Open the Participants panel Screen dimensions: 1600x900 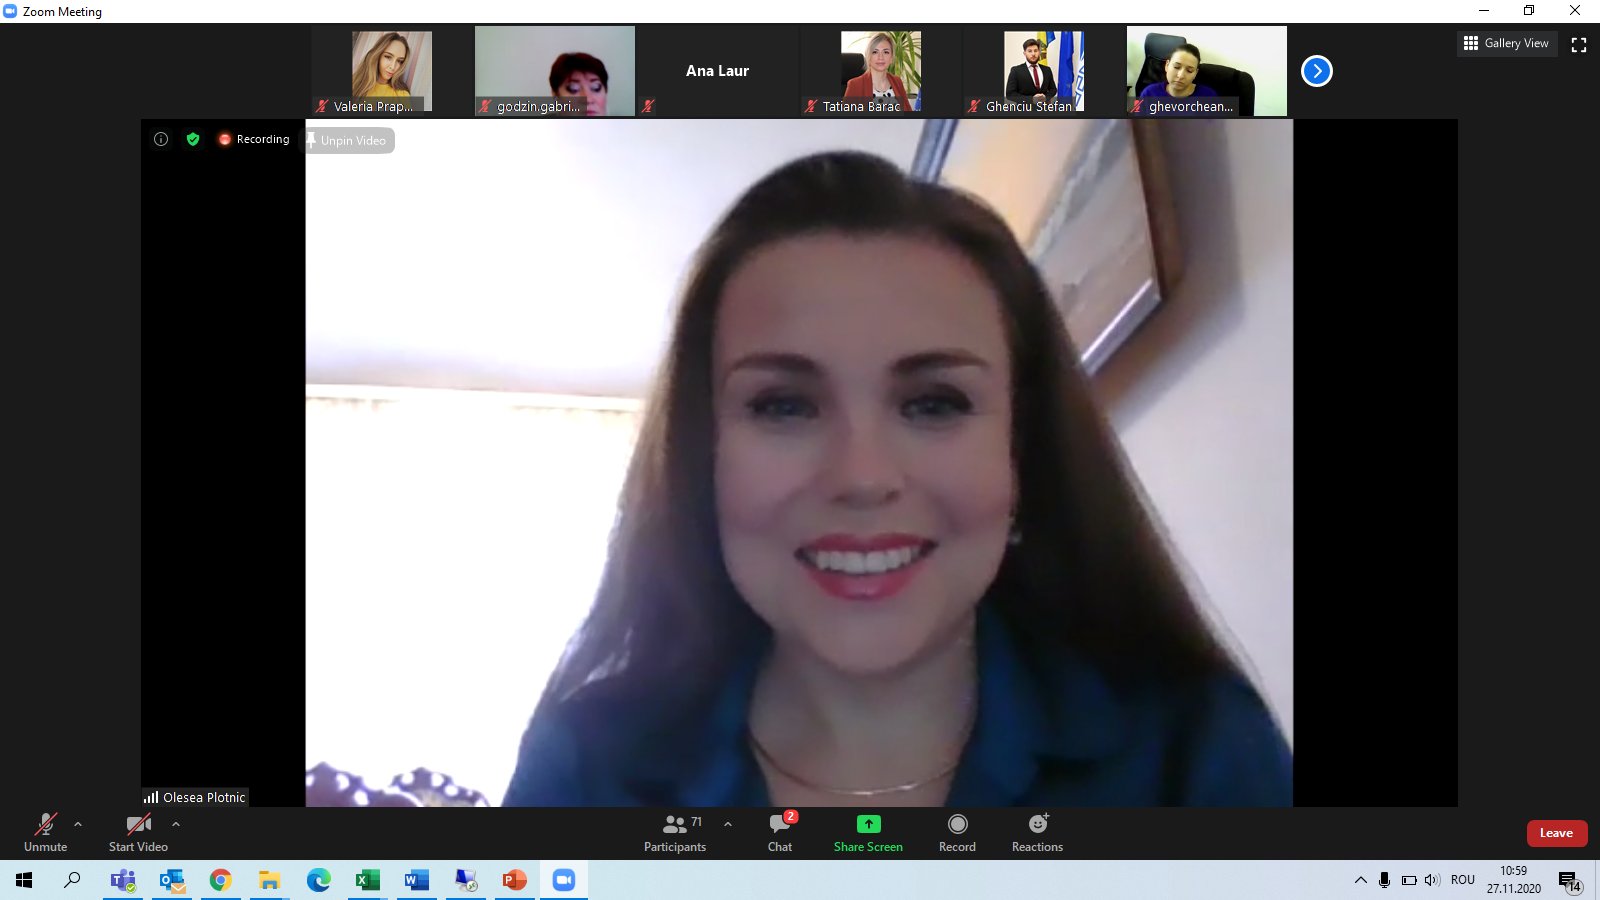click(x=675, y=833)
